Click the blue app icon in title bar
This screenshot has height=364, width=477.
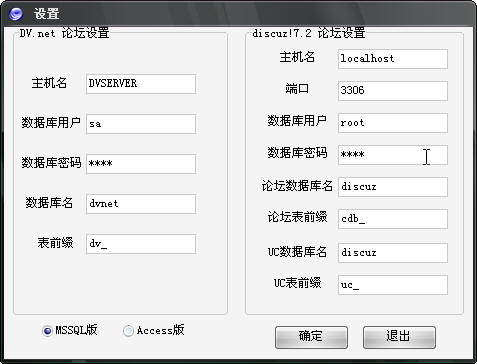click(x=16, y=14)
